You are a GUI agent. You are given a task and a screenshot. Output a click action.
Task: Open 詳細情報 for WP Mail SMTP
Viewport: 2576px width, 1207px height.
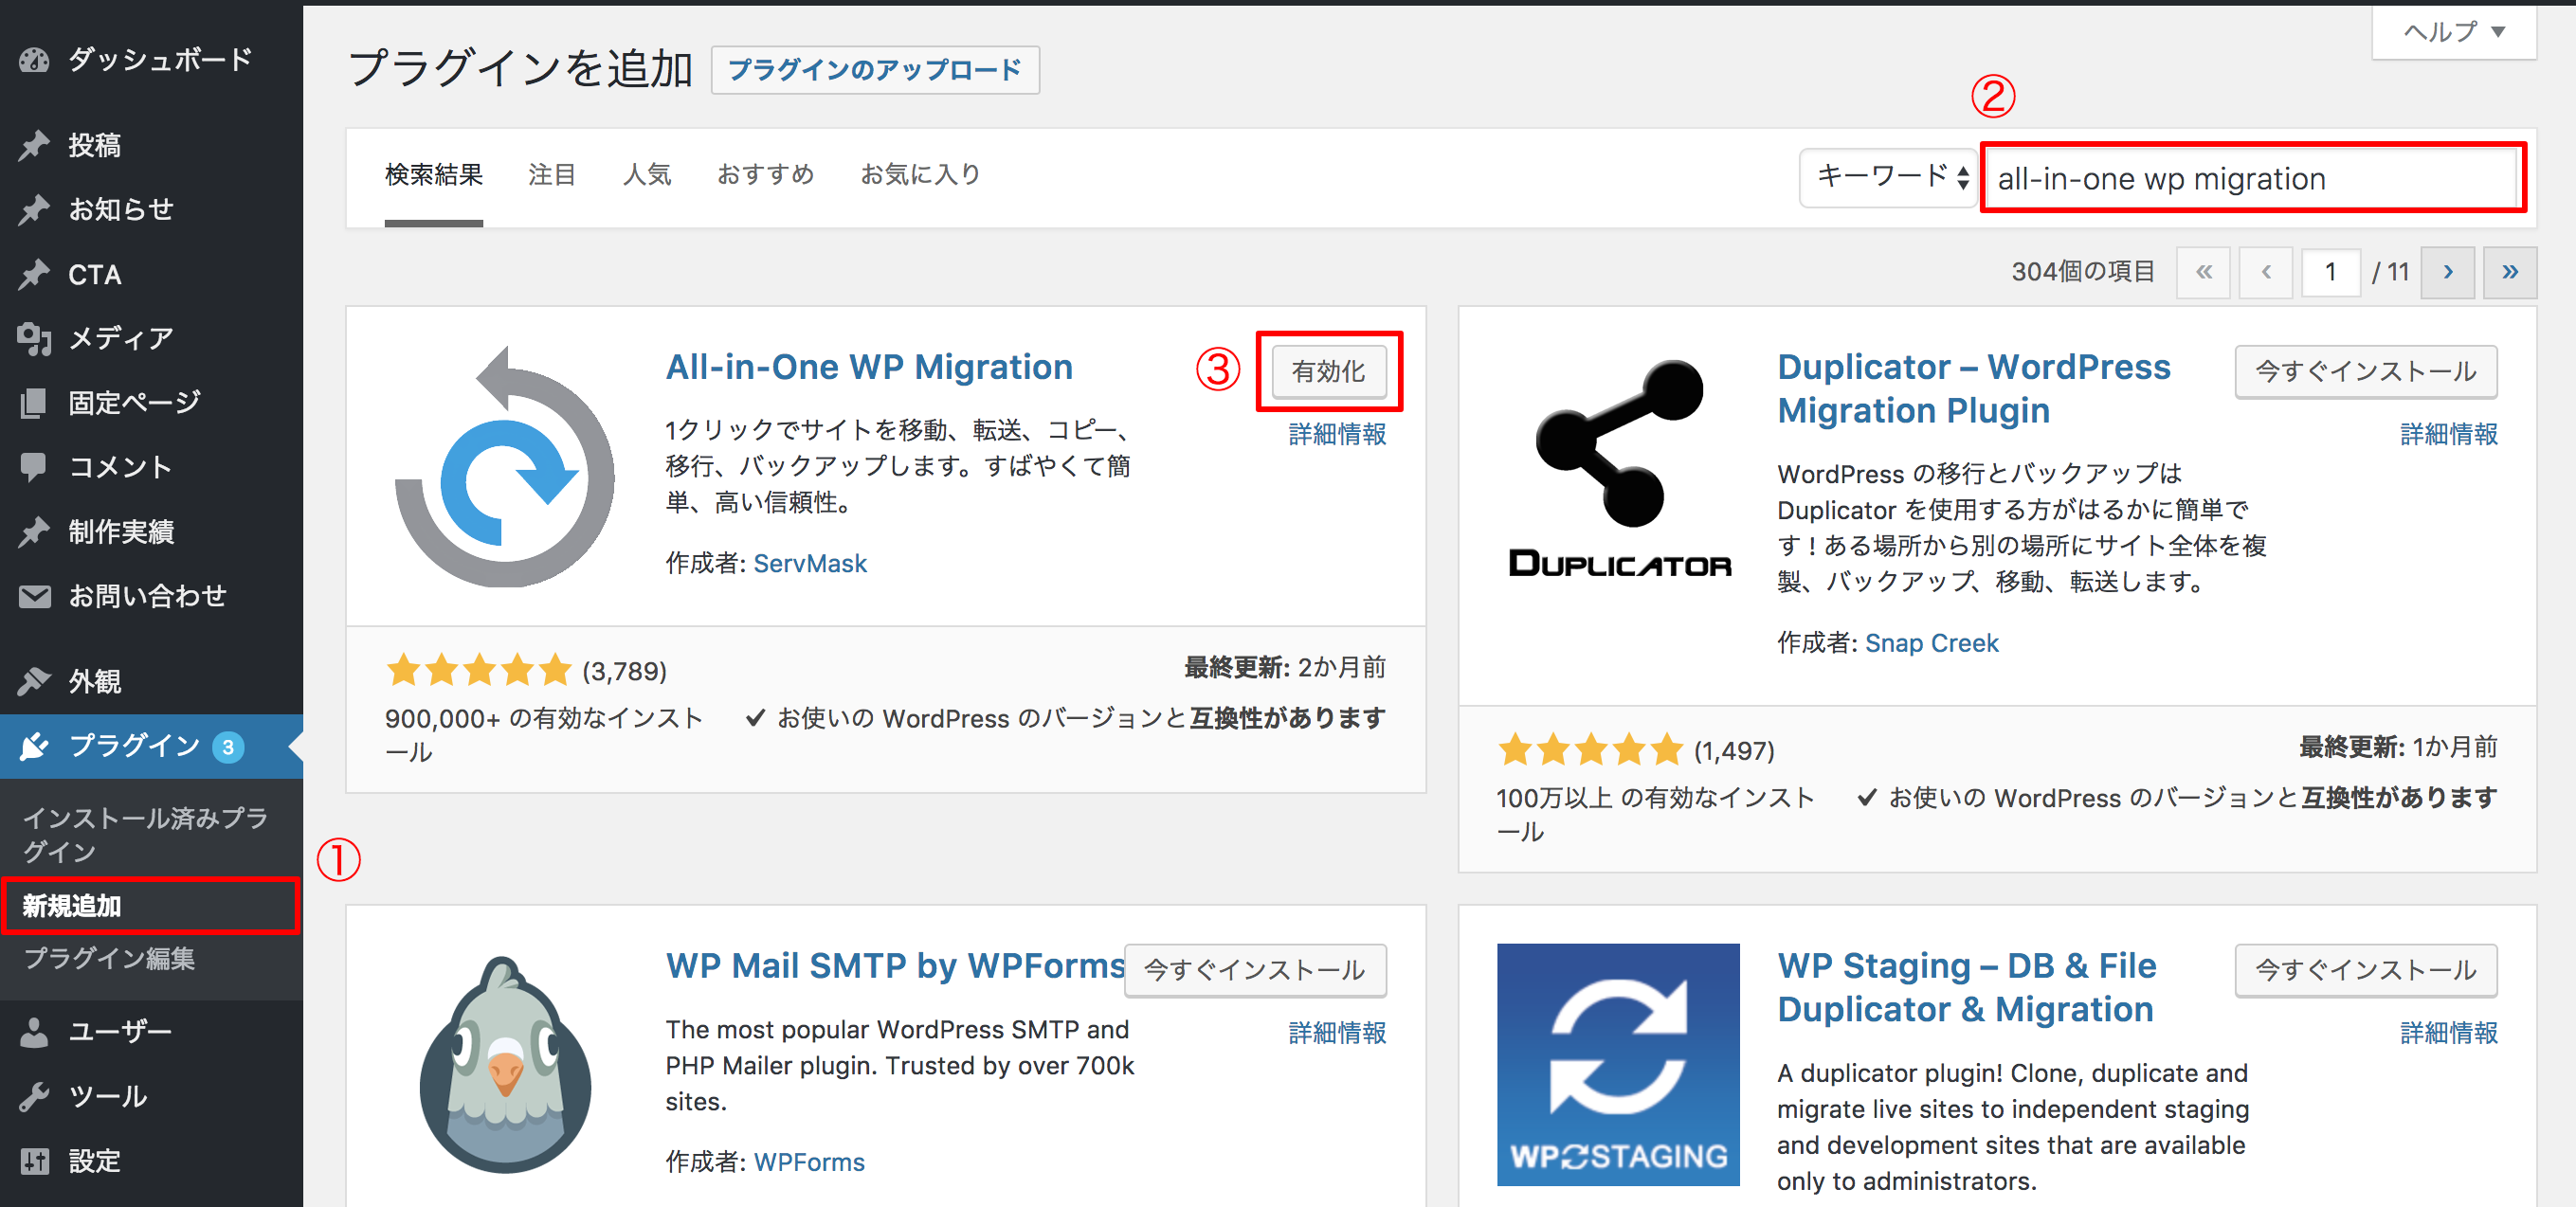tap(1337, 1032)
